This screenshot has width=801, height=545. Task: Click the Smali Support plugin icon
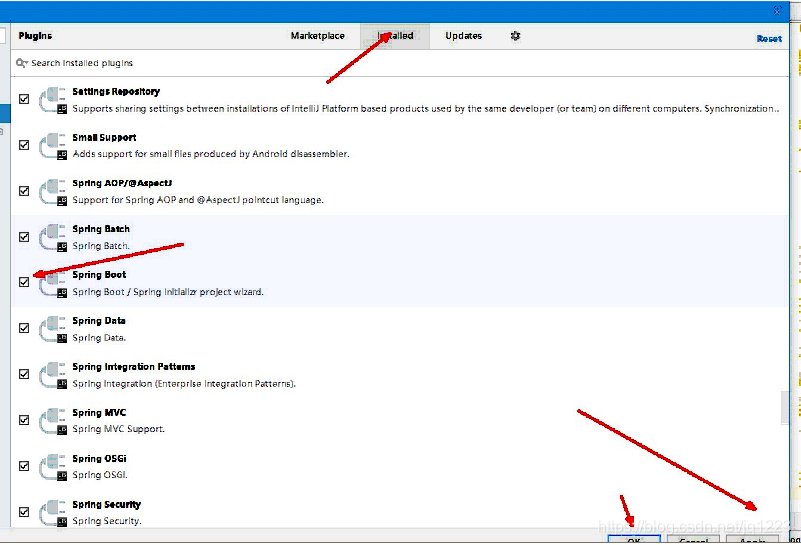(54, 146)
